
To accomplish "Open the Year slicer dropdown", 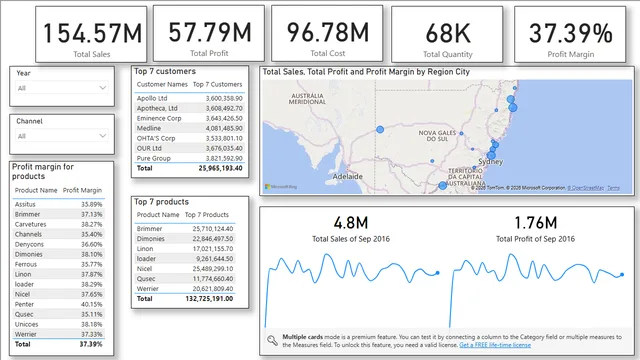I will (x=62, y=88).
